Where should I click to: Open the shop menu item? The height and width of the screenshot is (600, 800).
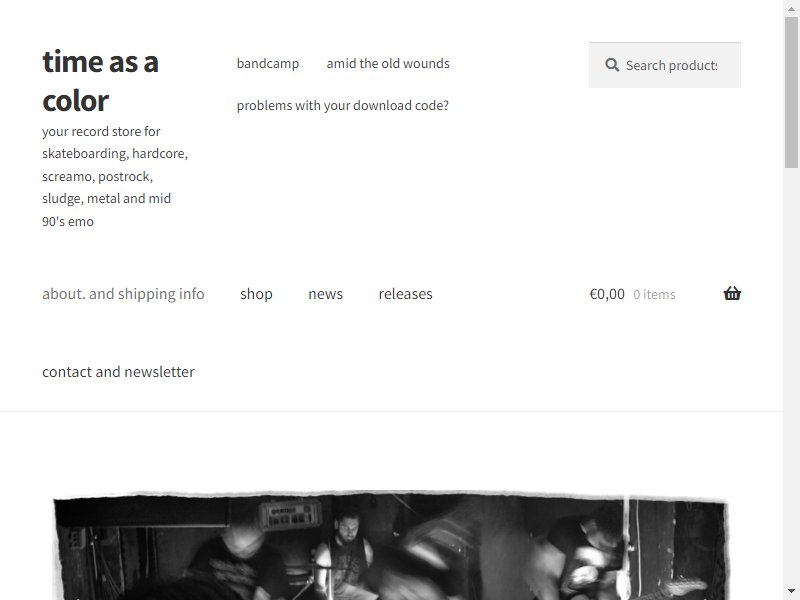[256, 294]
